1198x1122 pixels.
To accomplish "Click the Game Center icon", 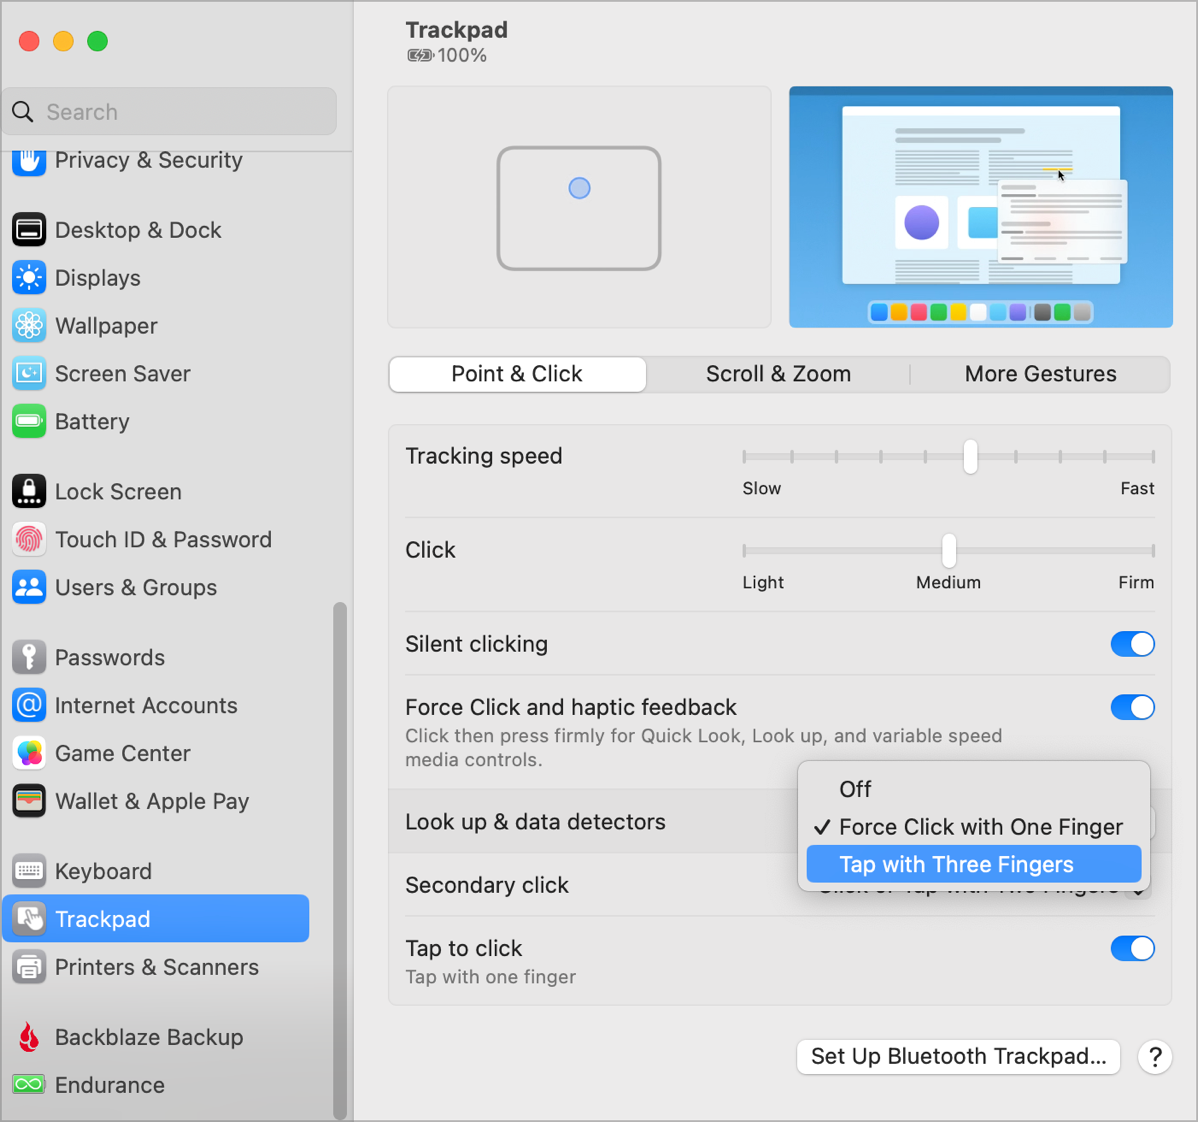I will pyautogui.click(x=29, y=754).
